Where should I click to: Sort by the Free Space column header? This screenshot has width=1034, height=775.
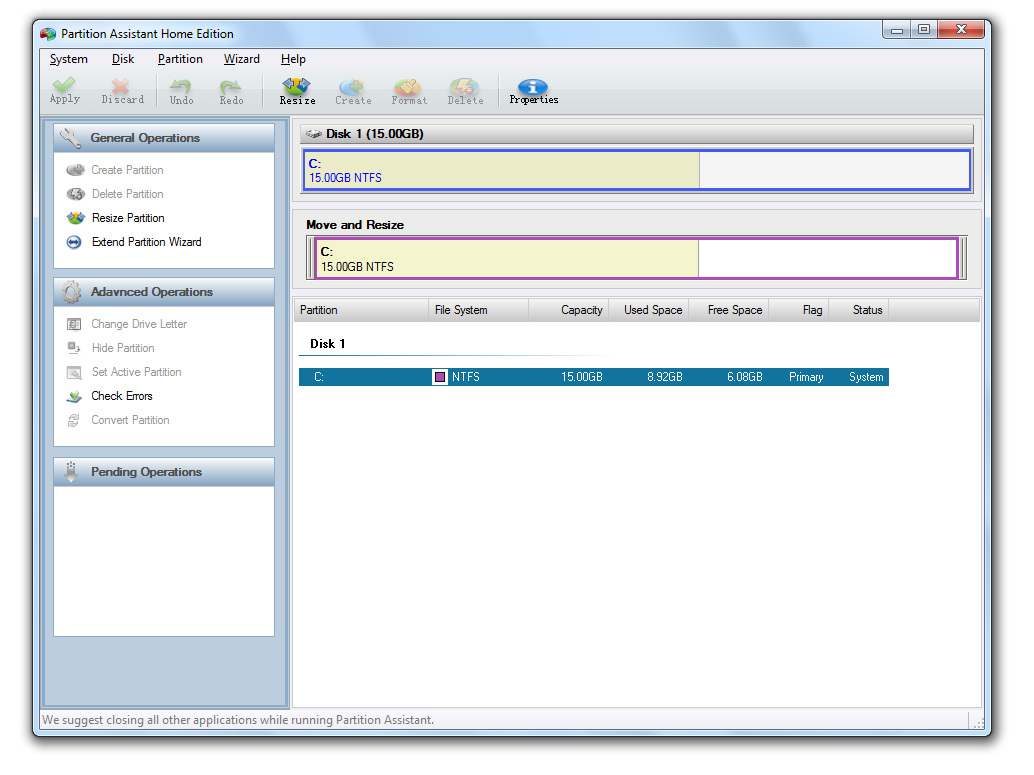(x=729, y=310)
